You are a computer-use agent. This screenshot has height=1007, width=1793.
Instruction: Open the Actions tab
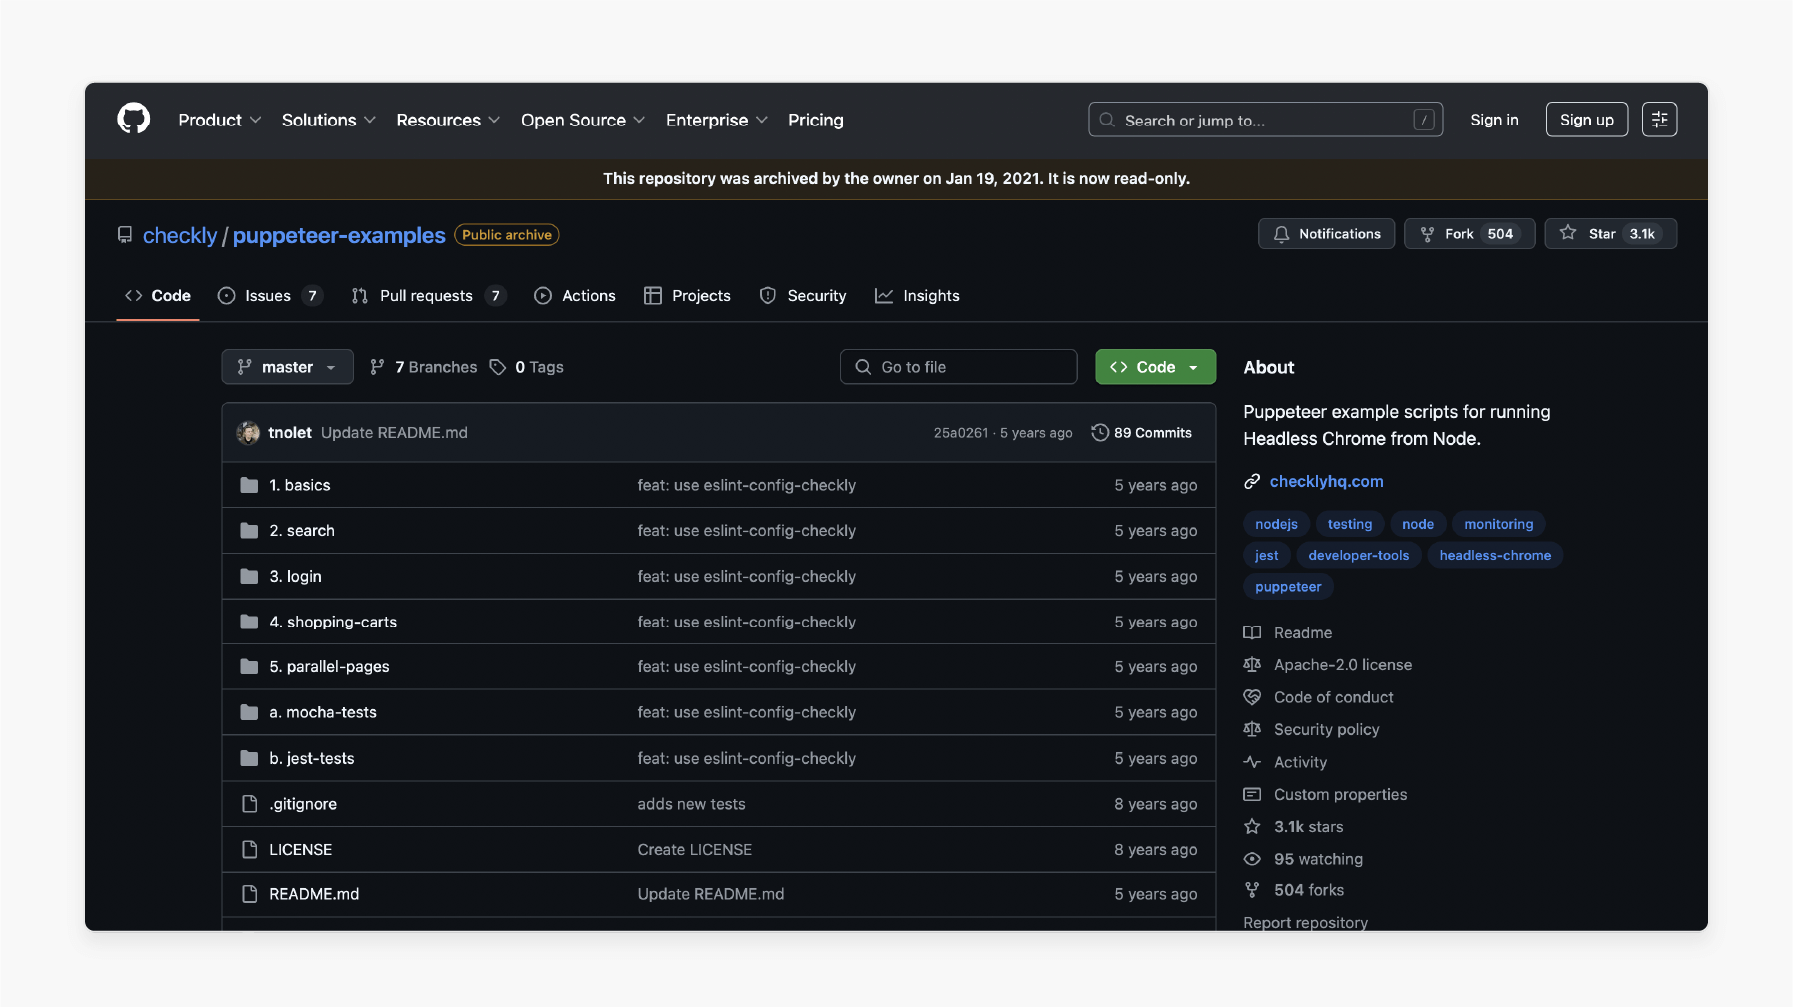tap(575, 296)
